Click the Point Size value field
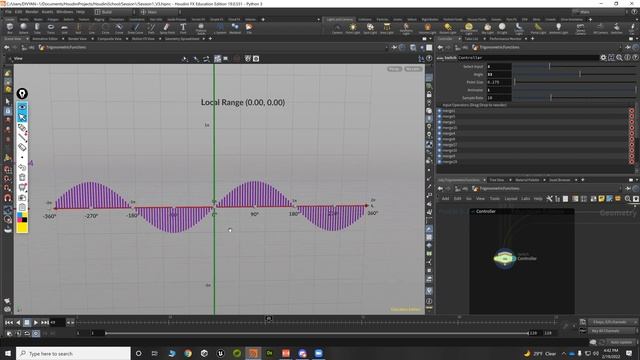Image resolution: width=640 pixels, height=360 pixels. (x=499, y=82)
